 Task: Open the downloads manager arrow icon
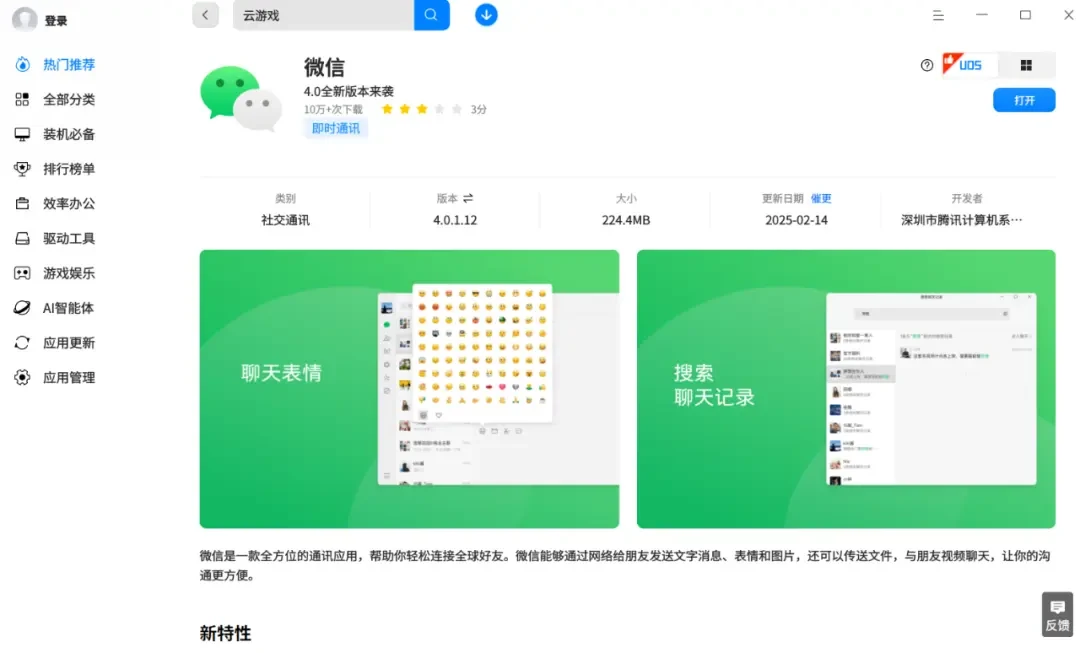(x=486, y=14)
